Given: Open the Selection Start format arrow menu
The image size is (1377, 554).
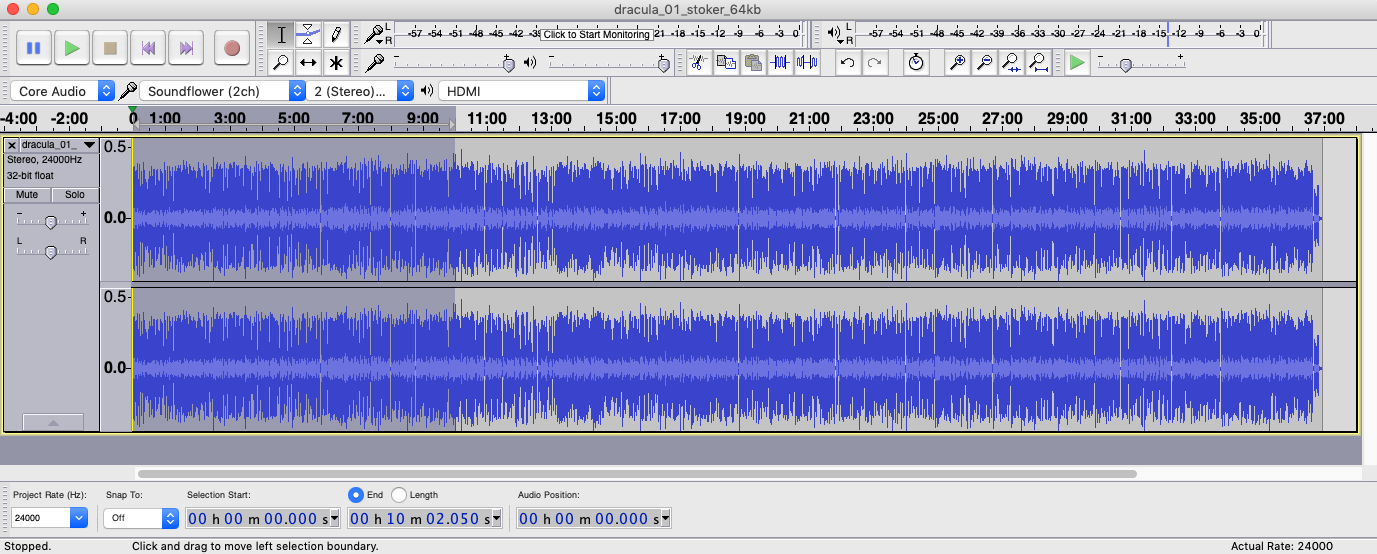Looking at the screenshot, I should point(335,518).
